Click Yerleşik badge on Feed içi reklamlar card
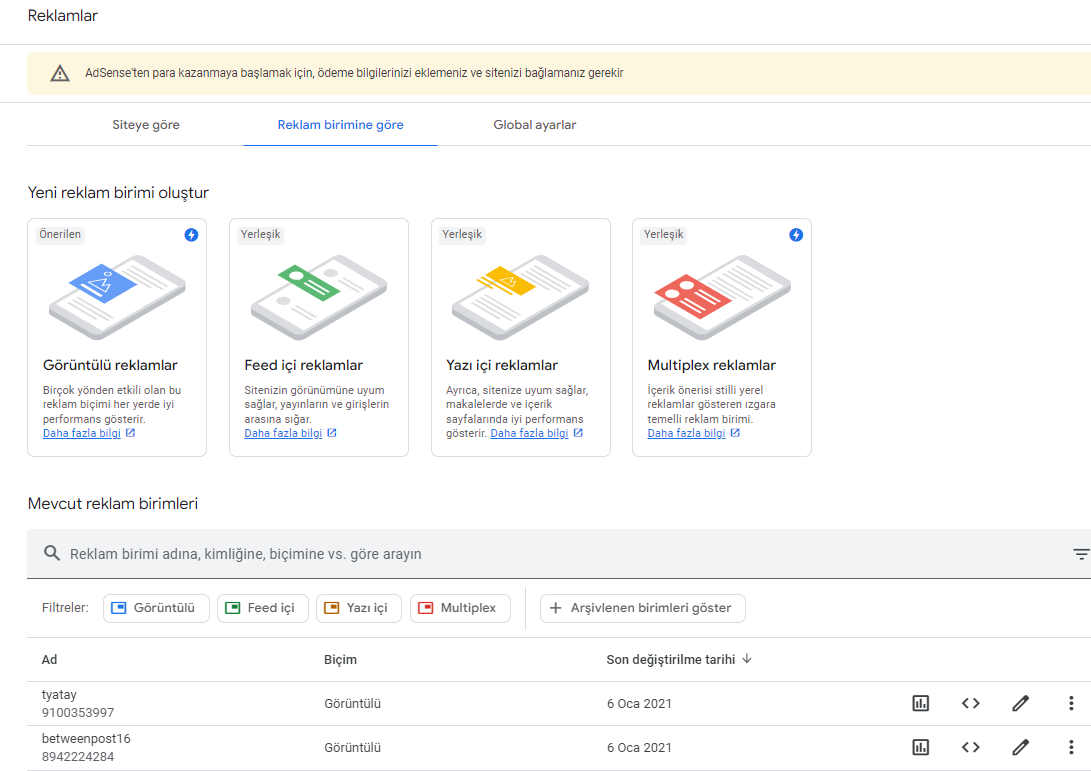Viewport: 1091px width, 771px height. [261, 235]
